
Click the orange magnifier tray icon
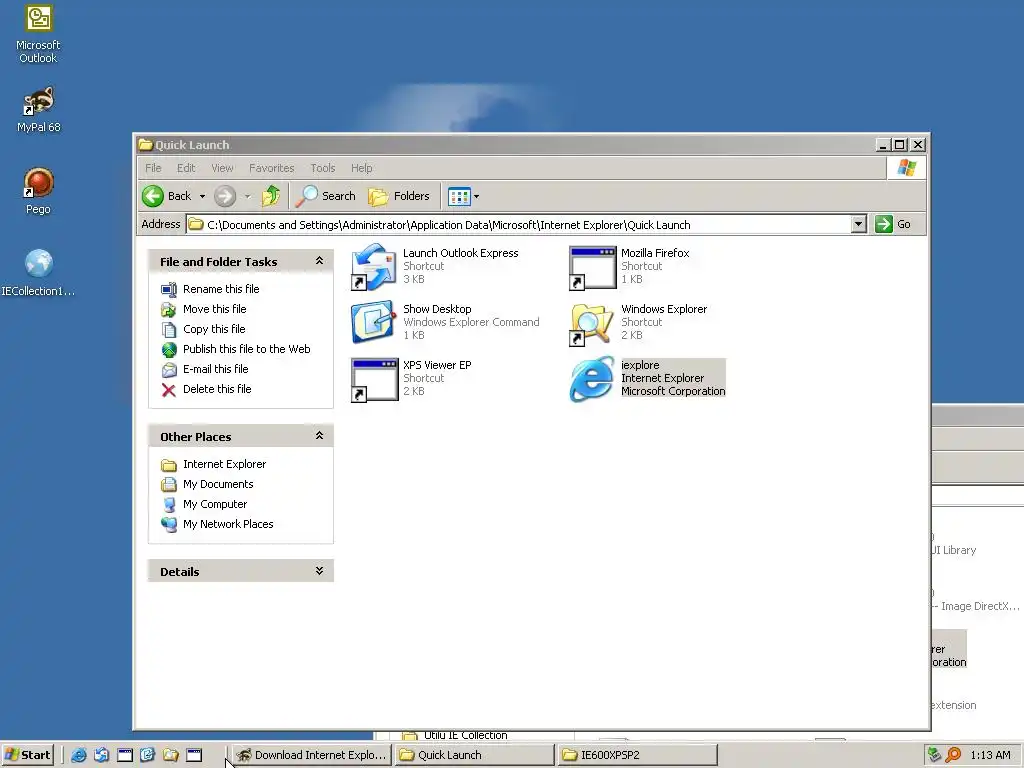[x=953, y=755]
